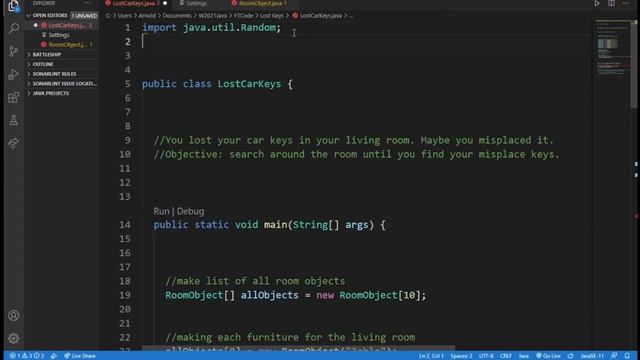640x360 pixels.
Task: Click the W2021Java breadcrumb segment
Action: tap(213, 16)
